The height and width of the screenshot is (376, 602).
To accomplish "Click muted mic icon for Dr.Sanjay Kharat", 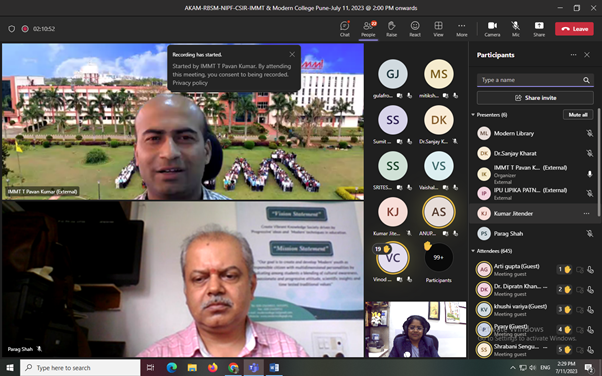I will (x=590, y=153).
